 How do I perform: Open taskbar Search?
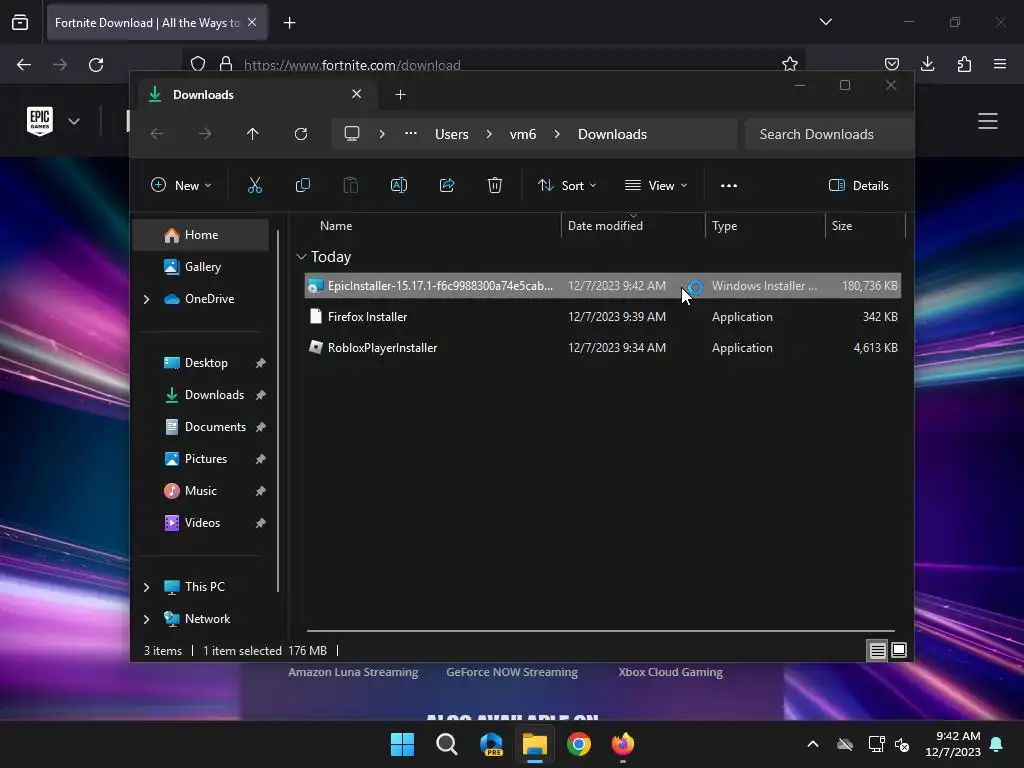(x=447, y=744)
